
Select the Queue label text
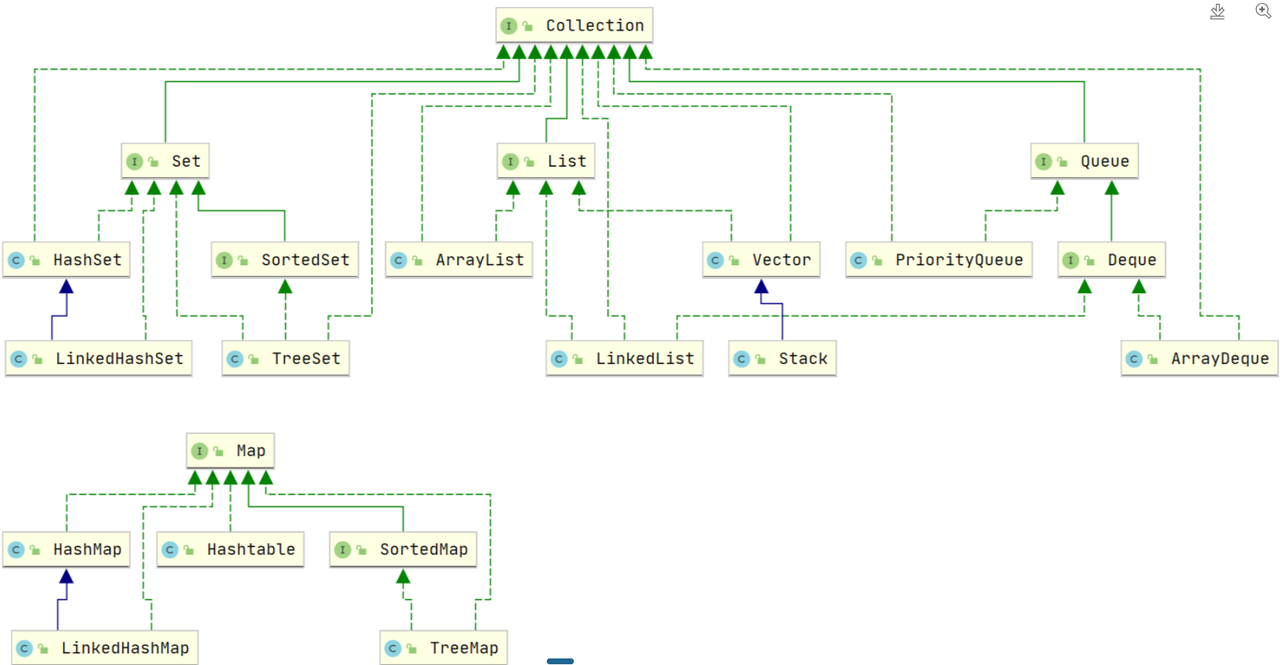pos(1105,161)
